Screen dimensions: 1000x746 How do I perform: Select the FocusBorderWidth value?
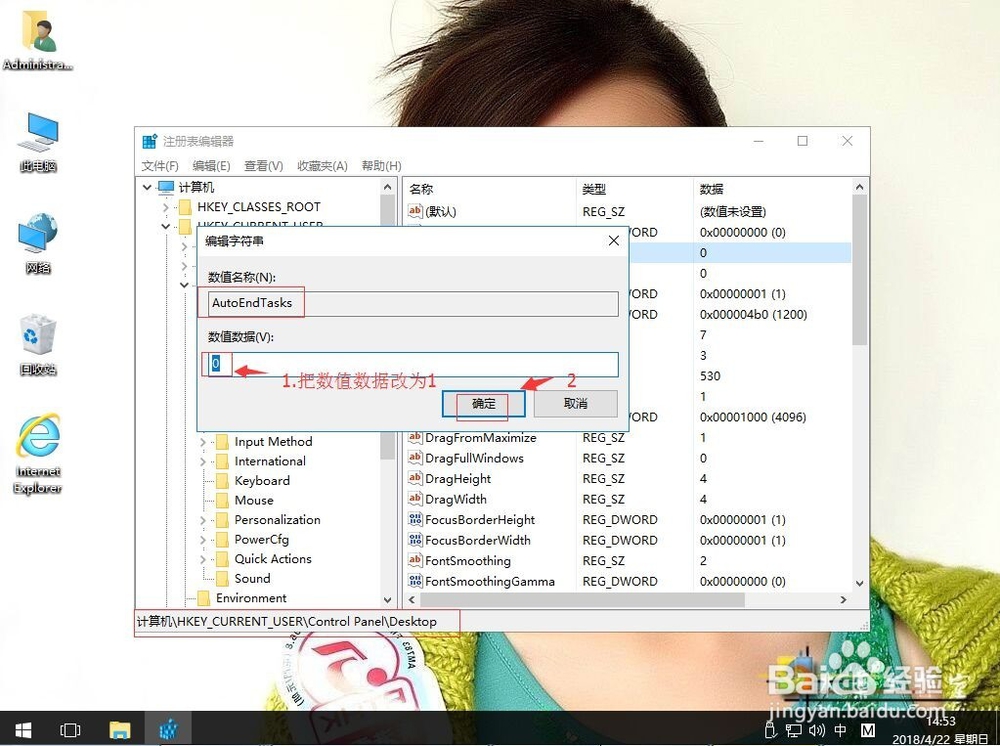(478, 540)
